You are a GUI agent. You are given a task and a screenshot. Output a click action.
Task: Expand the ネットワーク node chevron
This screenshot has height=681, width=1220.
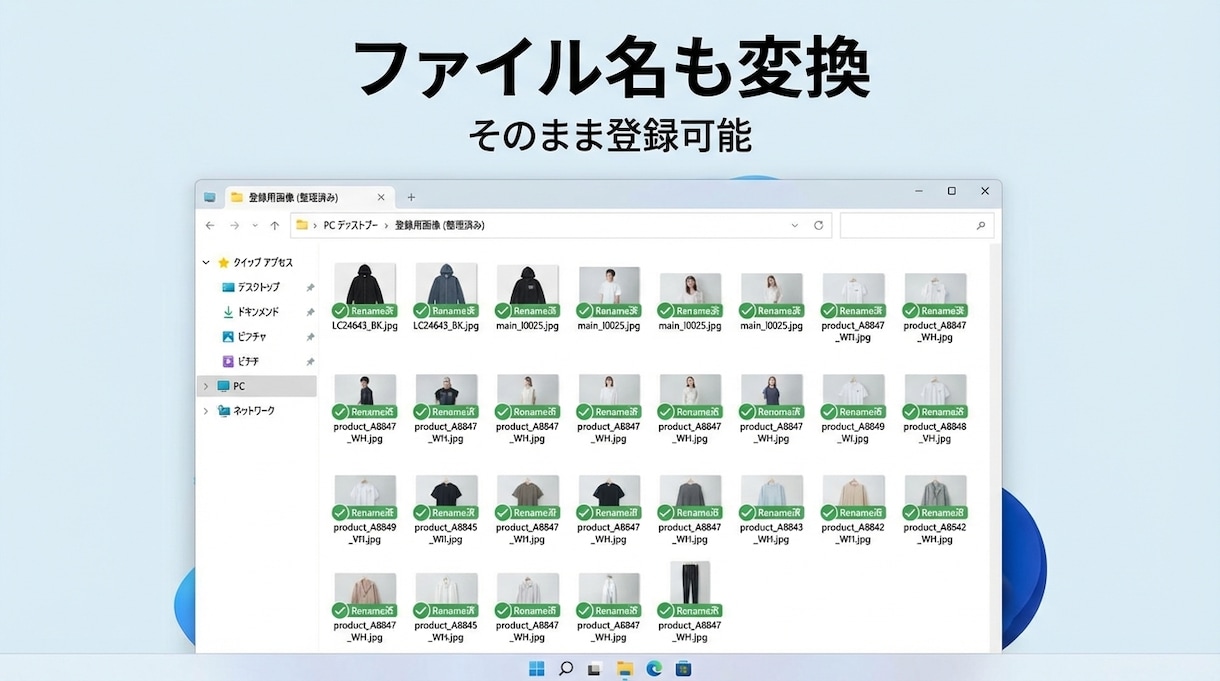[x=206, y=410]
